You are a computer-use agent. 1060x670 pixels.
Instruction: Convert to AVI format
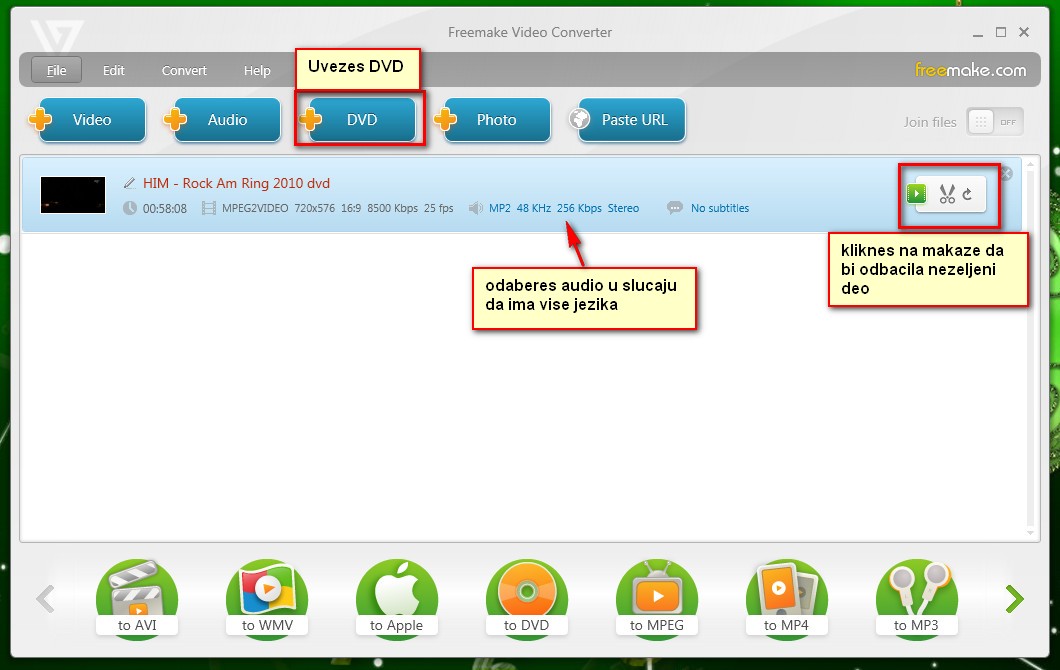[x=137, y=598]
